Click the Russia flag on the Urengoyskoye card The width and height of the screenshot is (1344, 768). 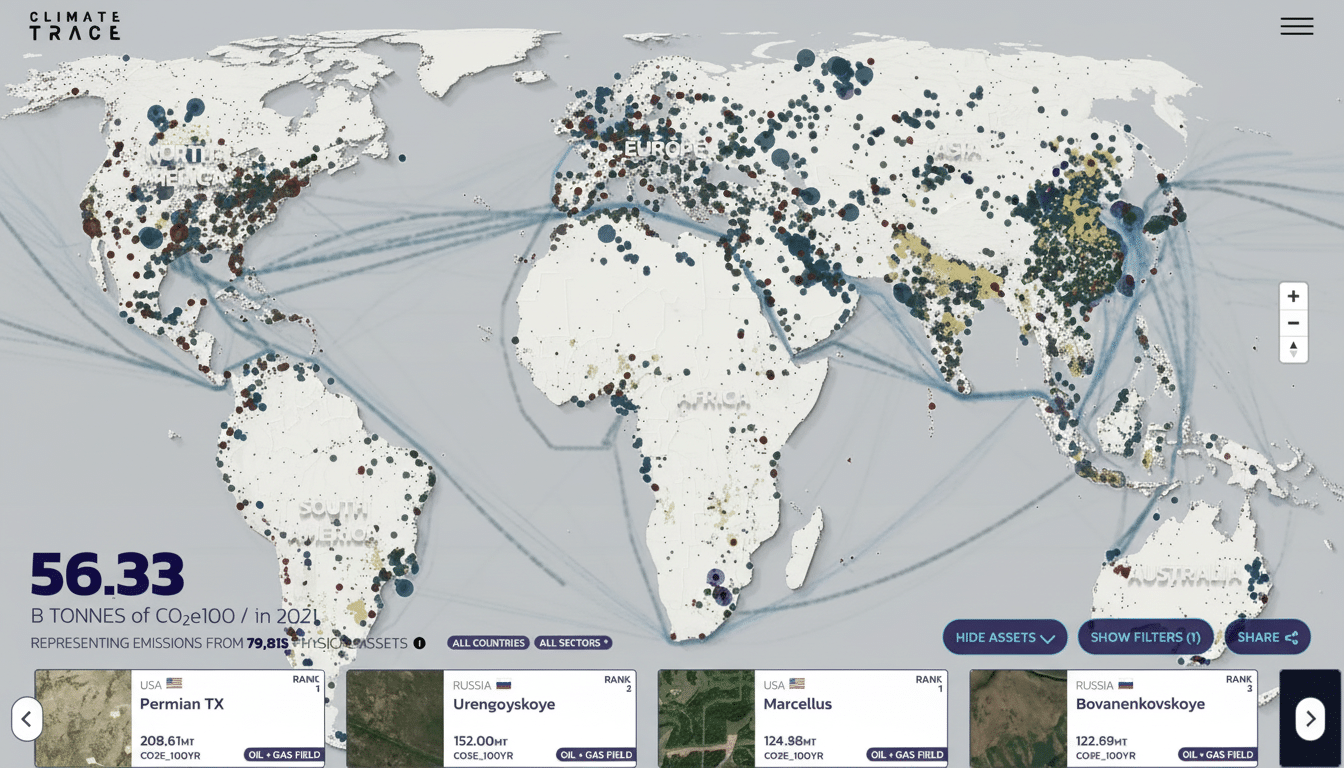coord(503,684)
